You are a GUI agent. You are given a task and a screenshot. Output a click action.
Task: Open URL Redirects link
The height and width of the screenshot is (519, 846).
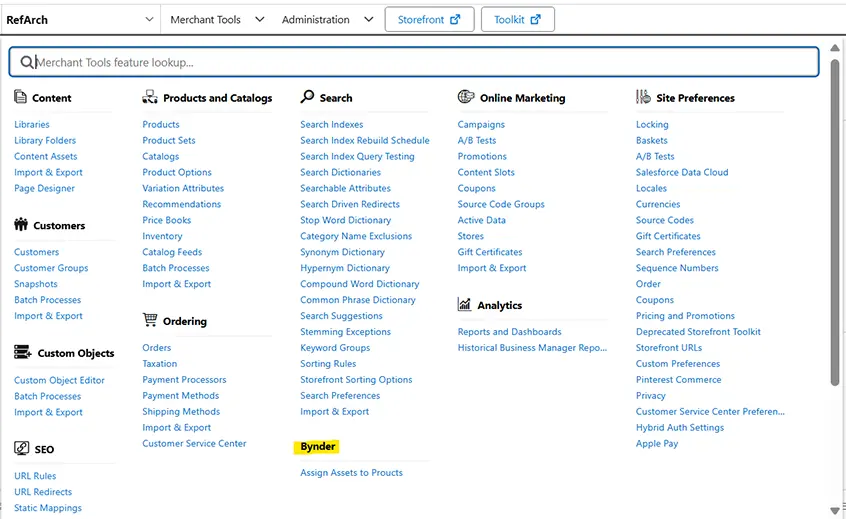(43, 492)
